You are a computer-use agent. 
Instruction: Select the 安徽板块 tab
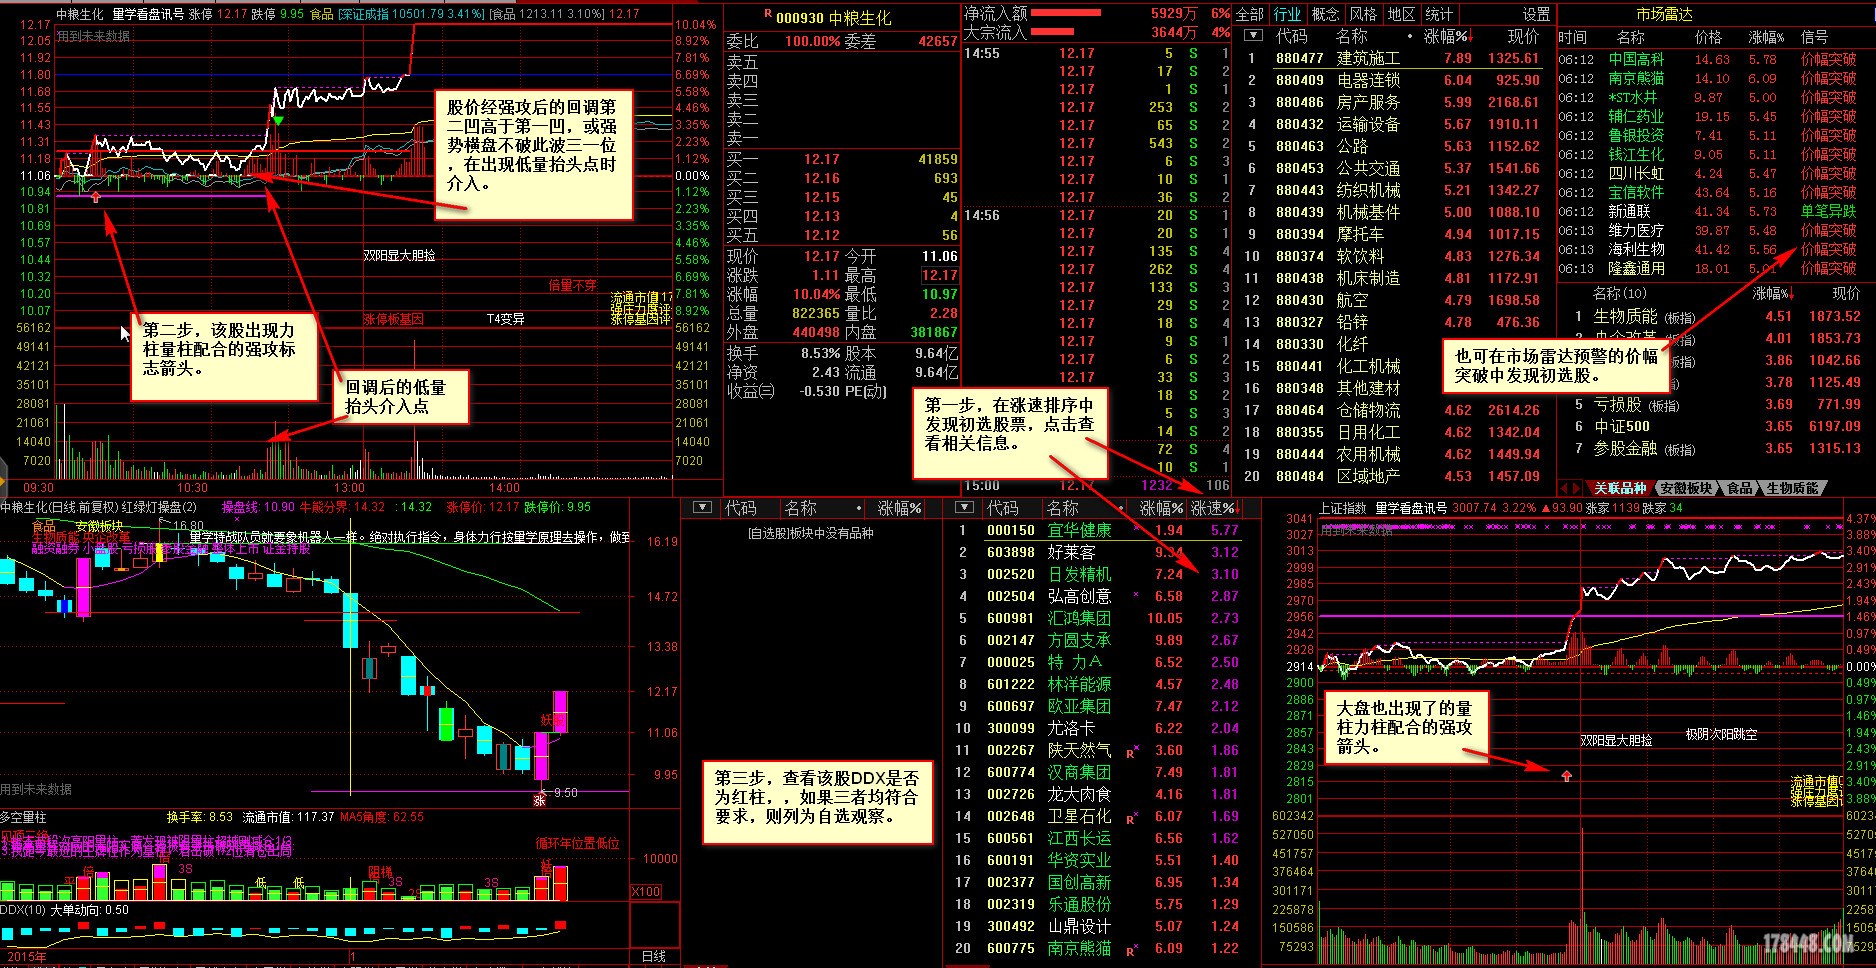pos(1686,488)
